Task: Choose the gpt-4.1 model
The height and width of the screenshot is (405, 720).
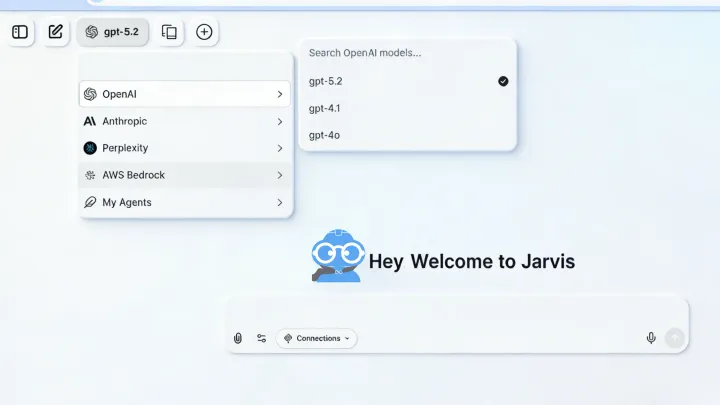Action: coord(408,108)
